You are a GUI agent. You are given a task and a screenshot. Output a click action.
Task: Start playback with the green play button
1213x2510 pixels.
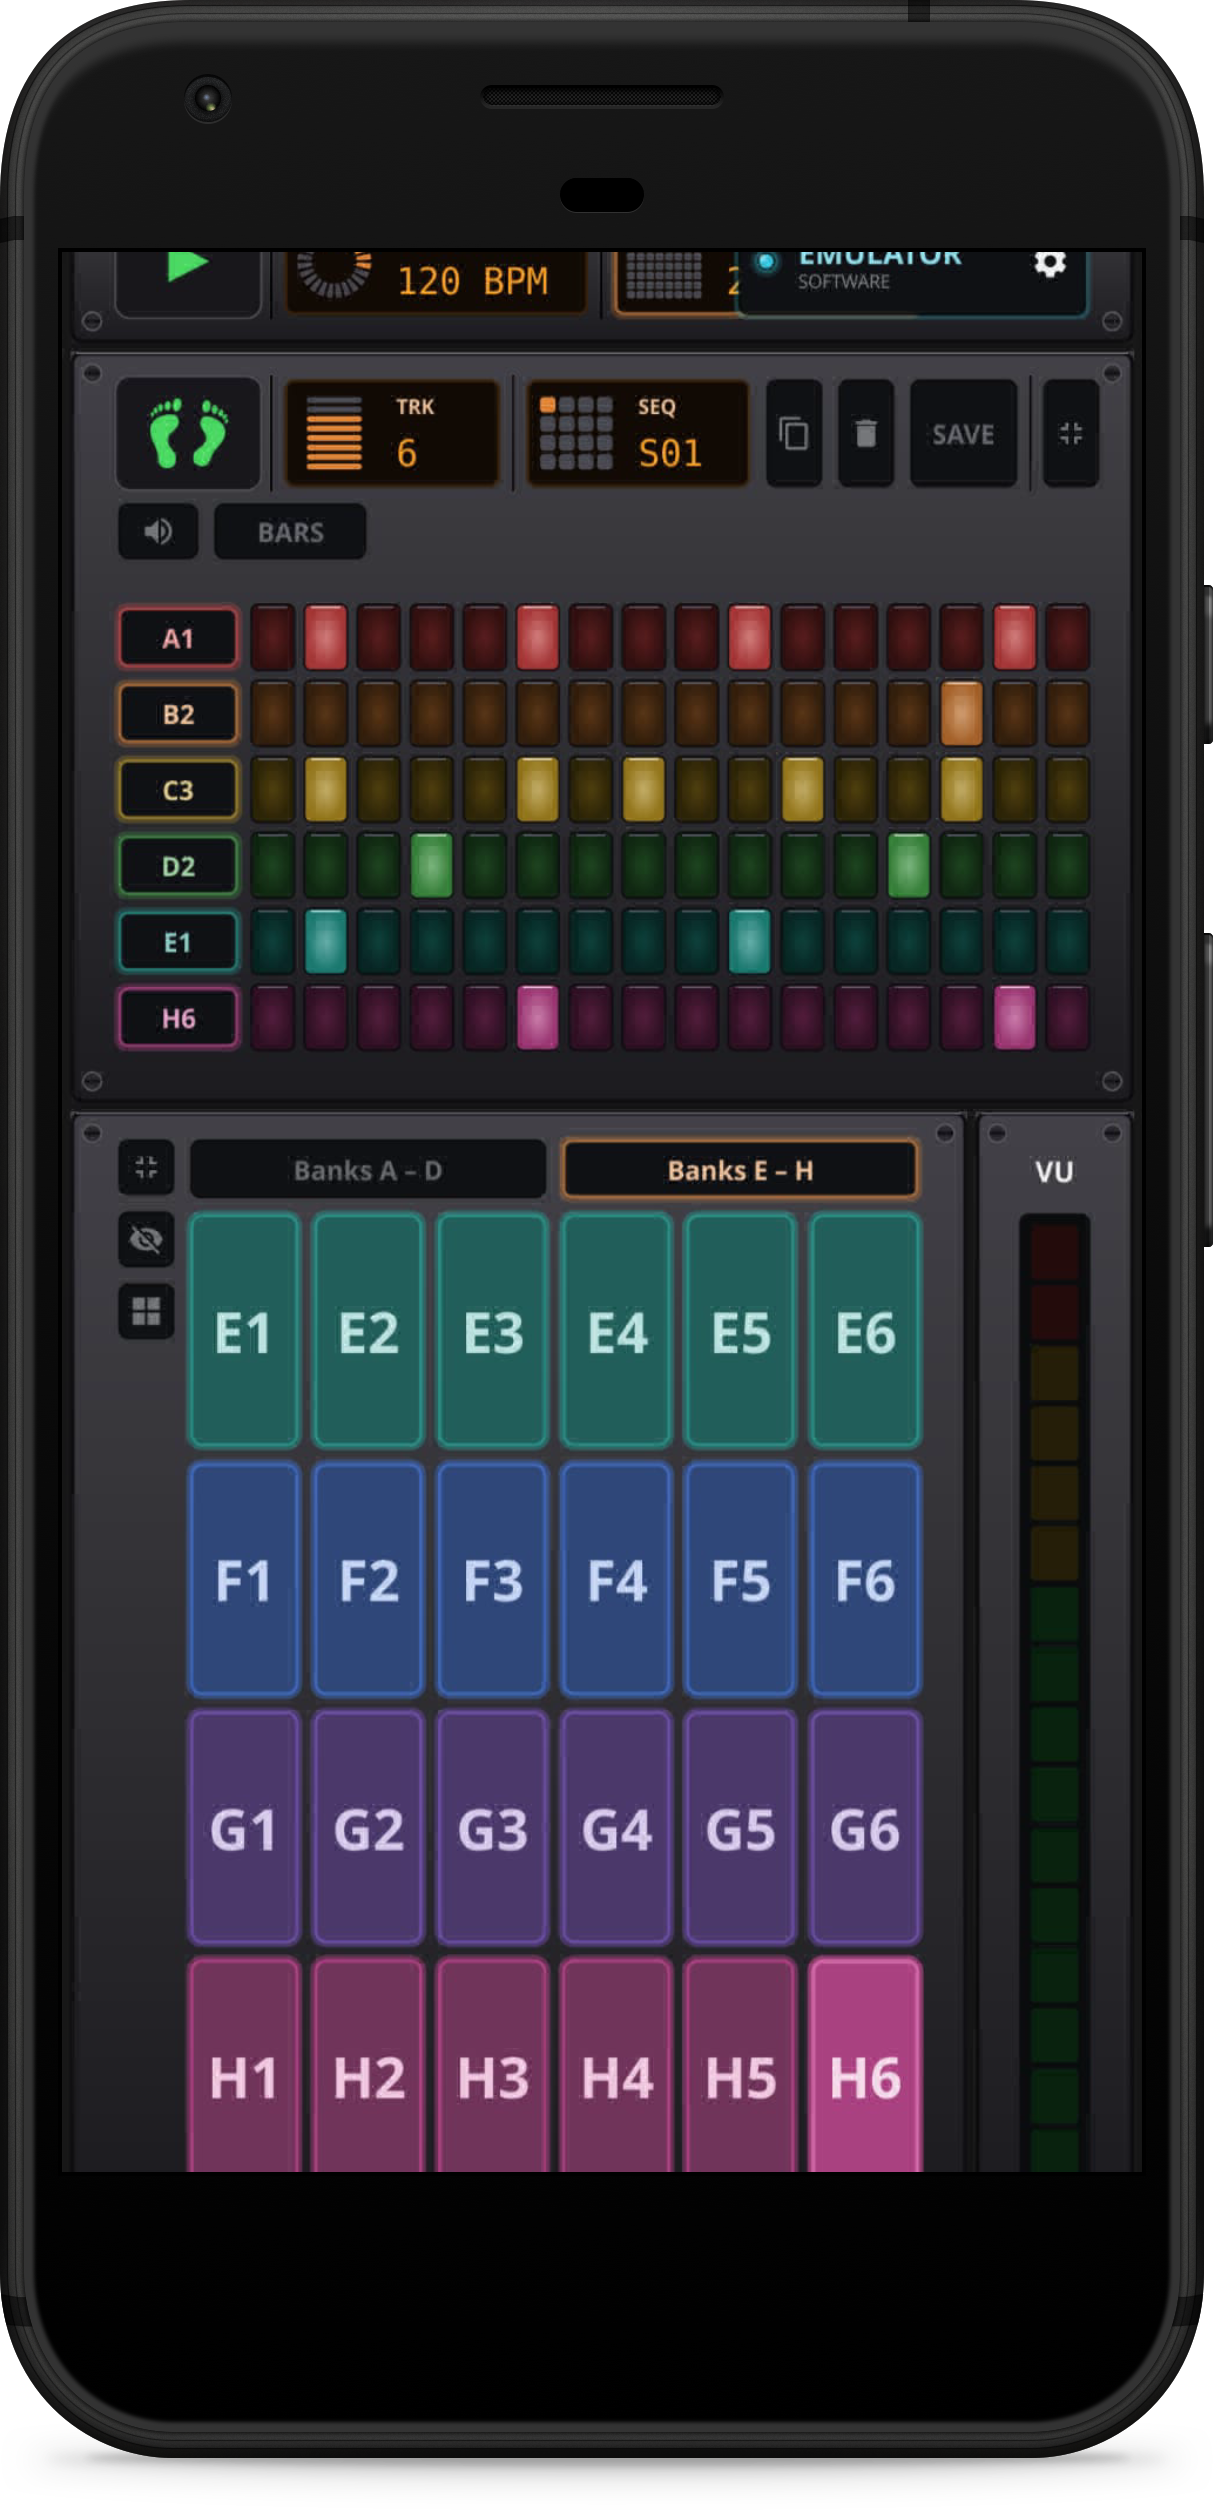point(187,282)
